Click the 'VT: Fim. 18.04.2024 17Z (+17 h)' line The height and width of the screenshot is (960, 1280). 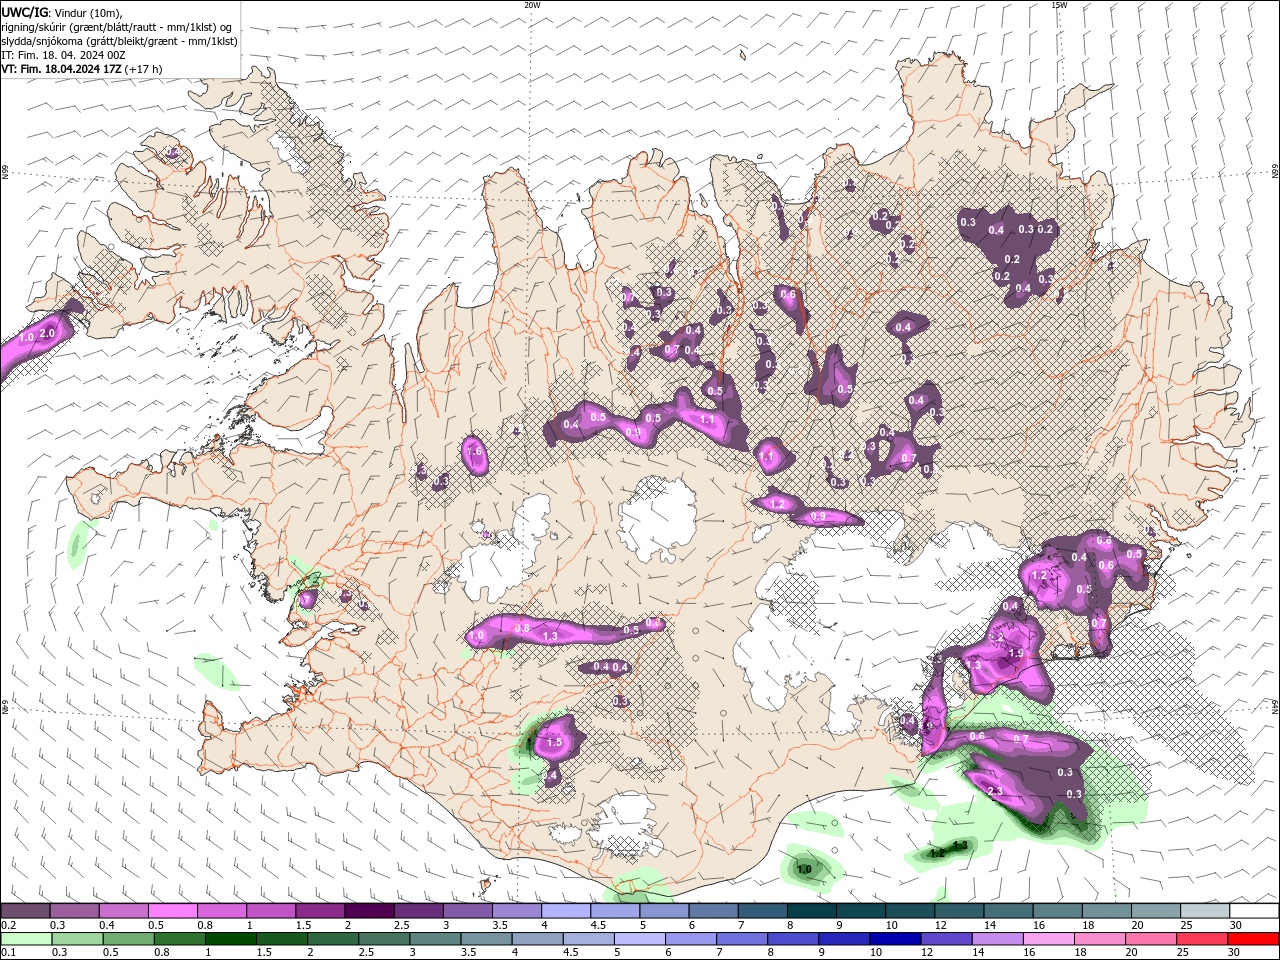tap(81, 69)
